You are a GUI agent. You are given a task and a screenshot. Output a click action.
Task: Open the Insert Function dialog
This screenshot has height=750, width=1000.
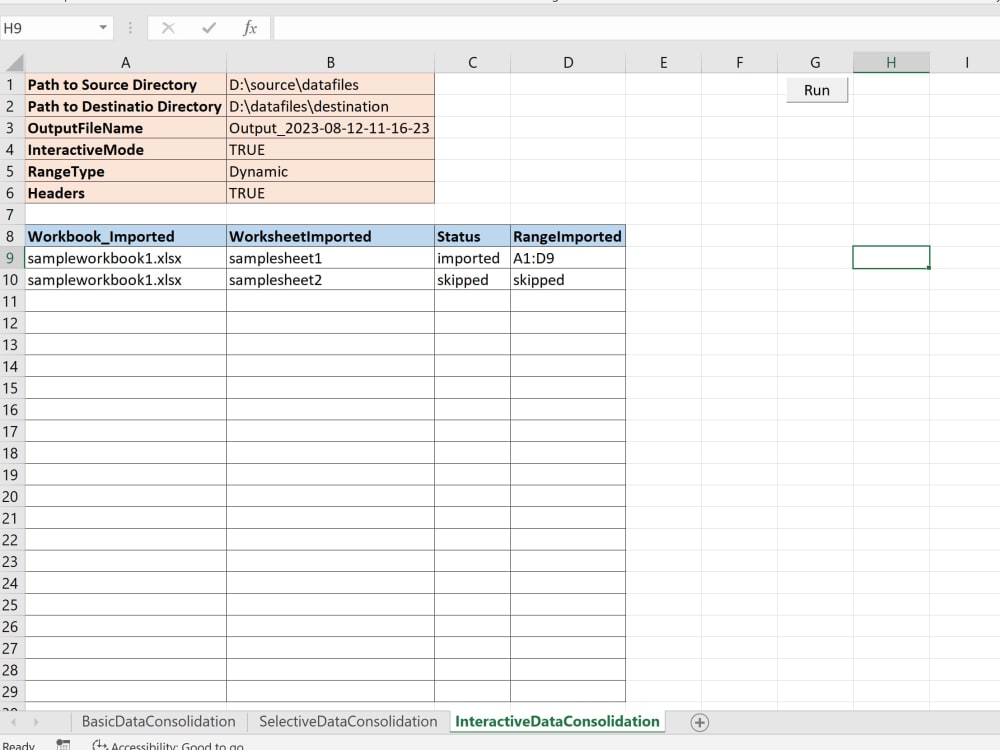tap(251, 27)
